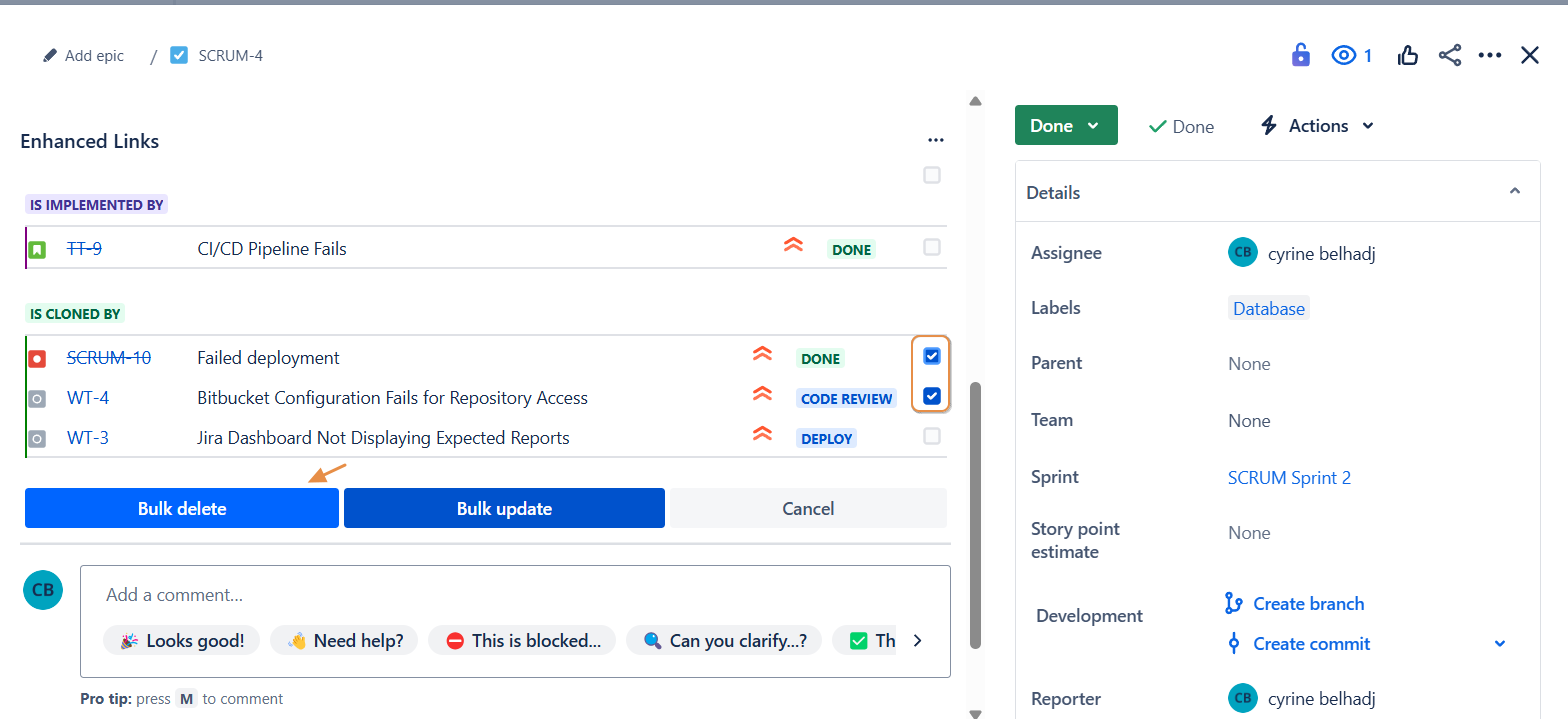Open the Enhanced Links options ellipsis

point(935,141)
